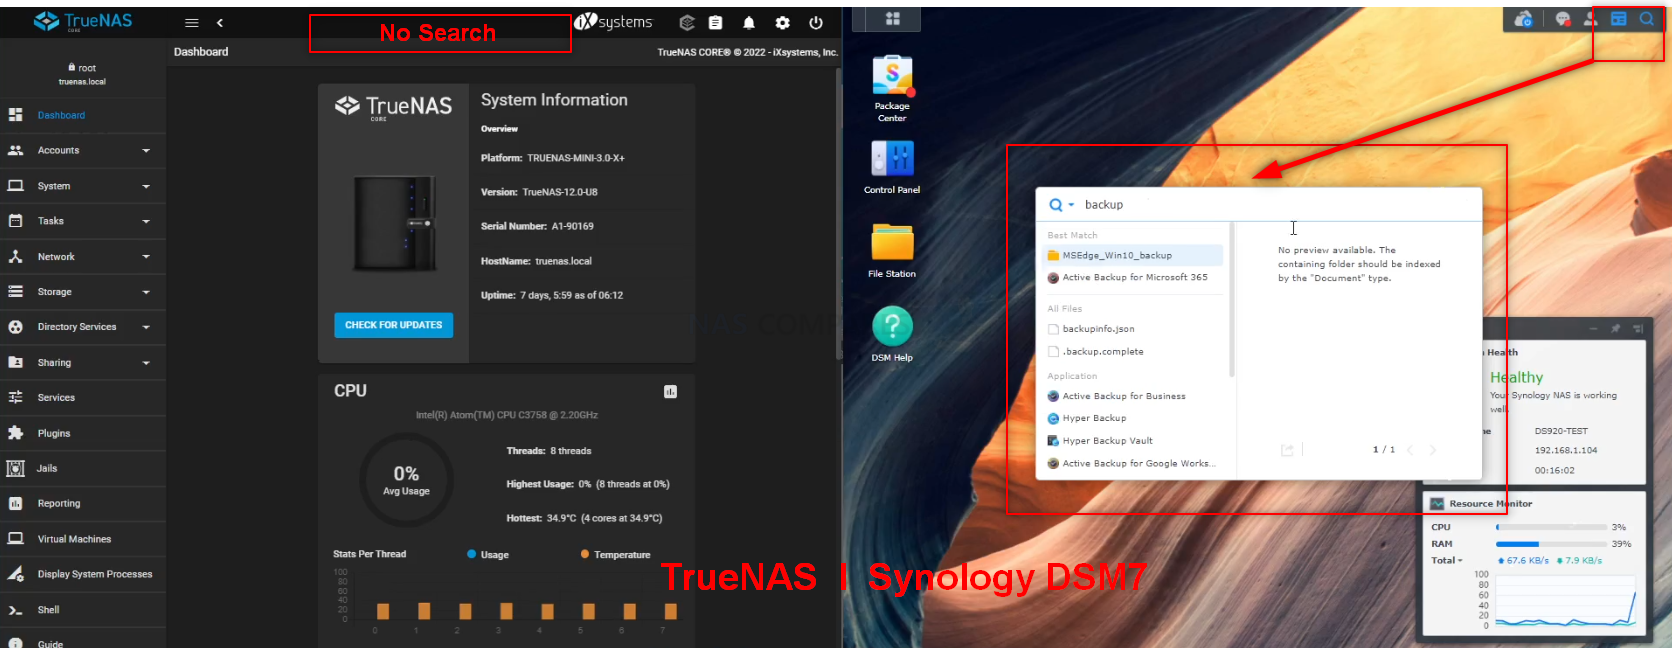Toggle the DSM widgets panel icon
This screenshot has width=1672, height=648.
click(x=1619, y=19)
